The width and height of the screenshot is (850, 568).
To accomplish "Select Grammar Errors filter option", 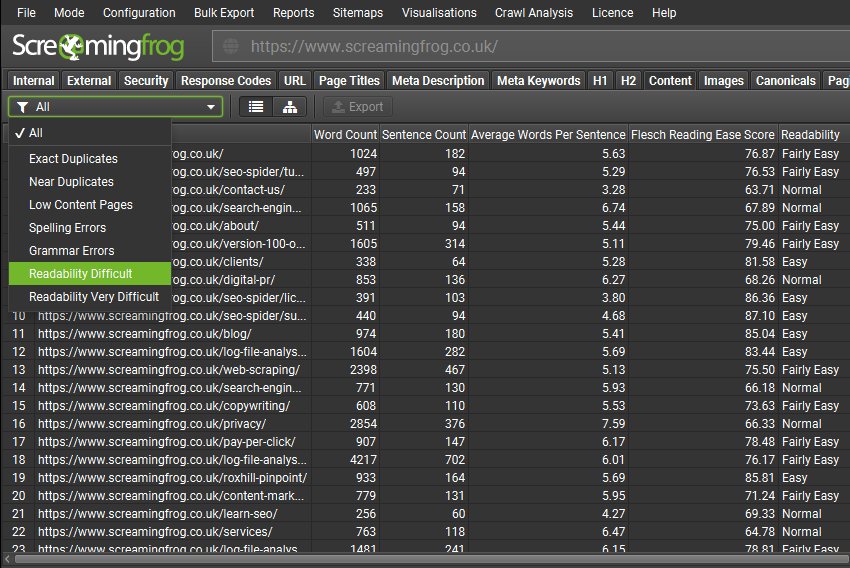I will click(x=90, y=251).
